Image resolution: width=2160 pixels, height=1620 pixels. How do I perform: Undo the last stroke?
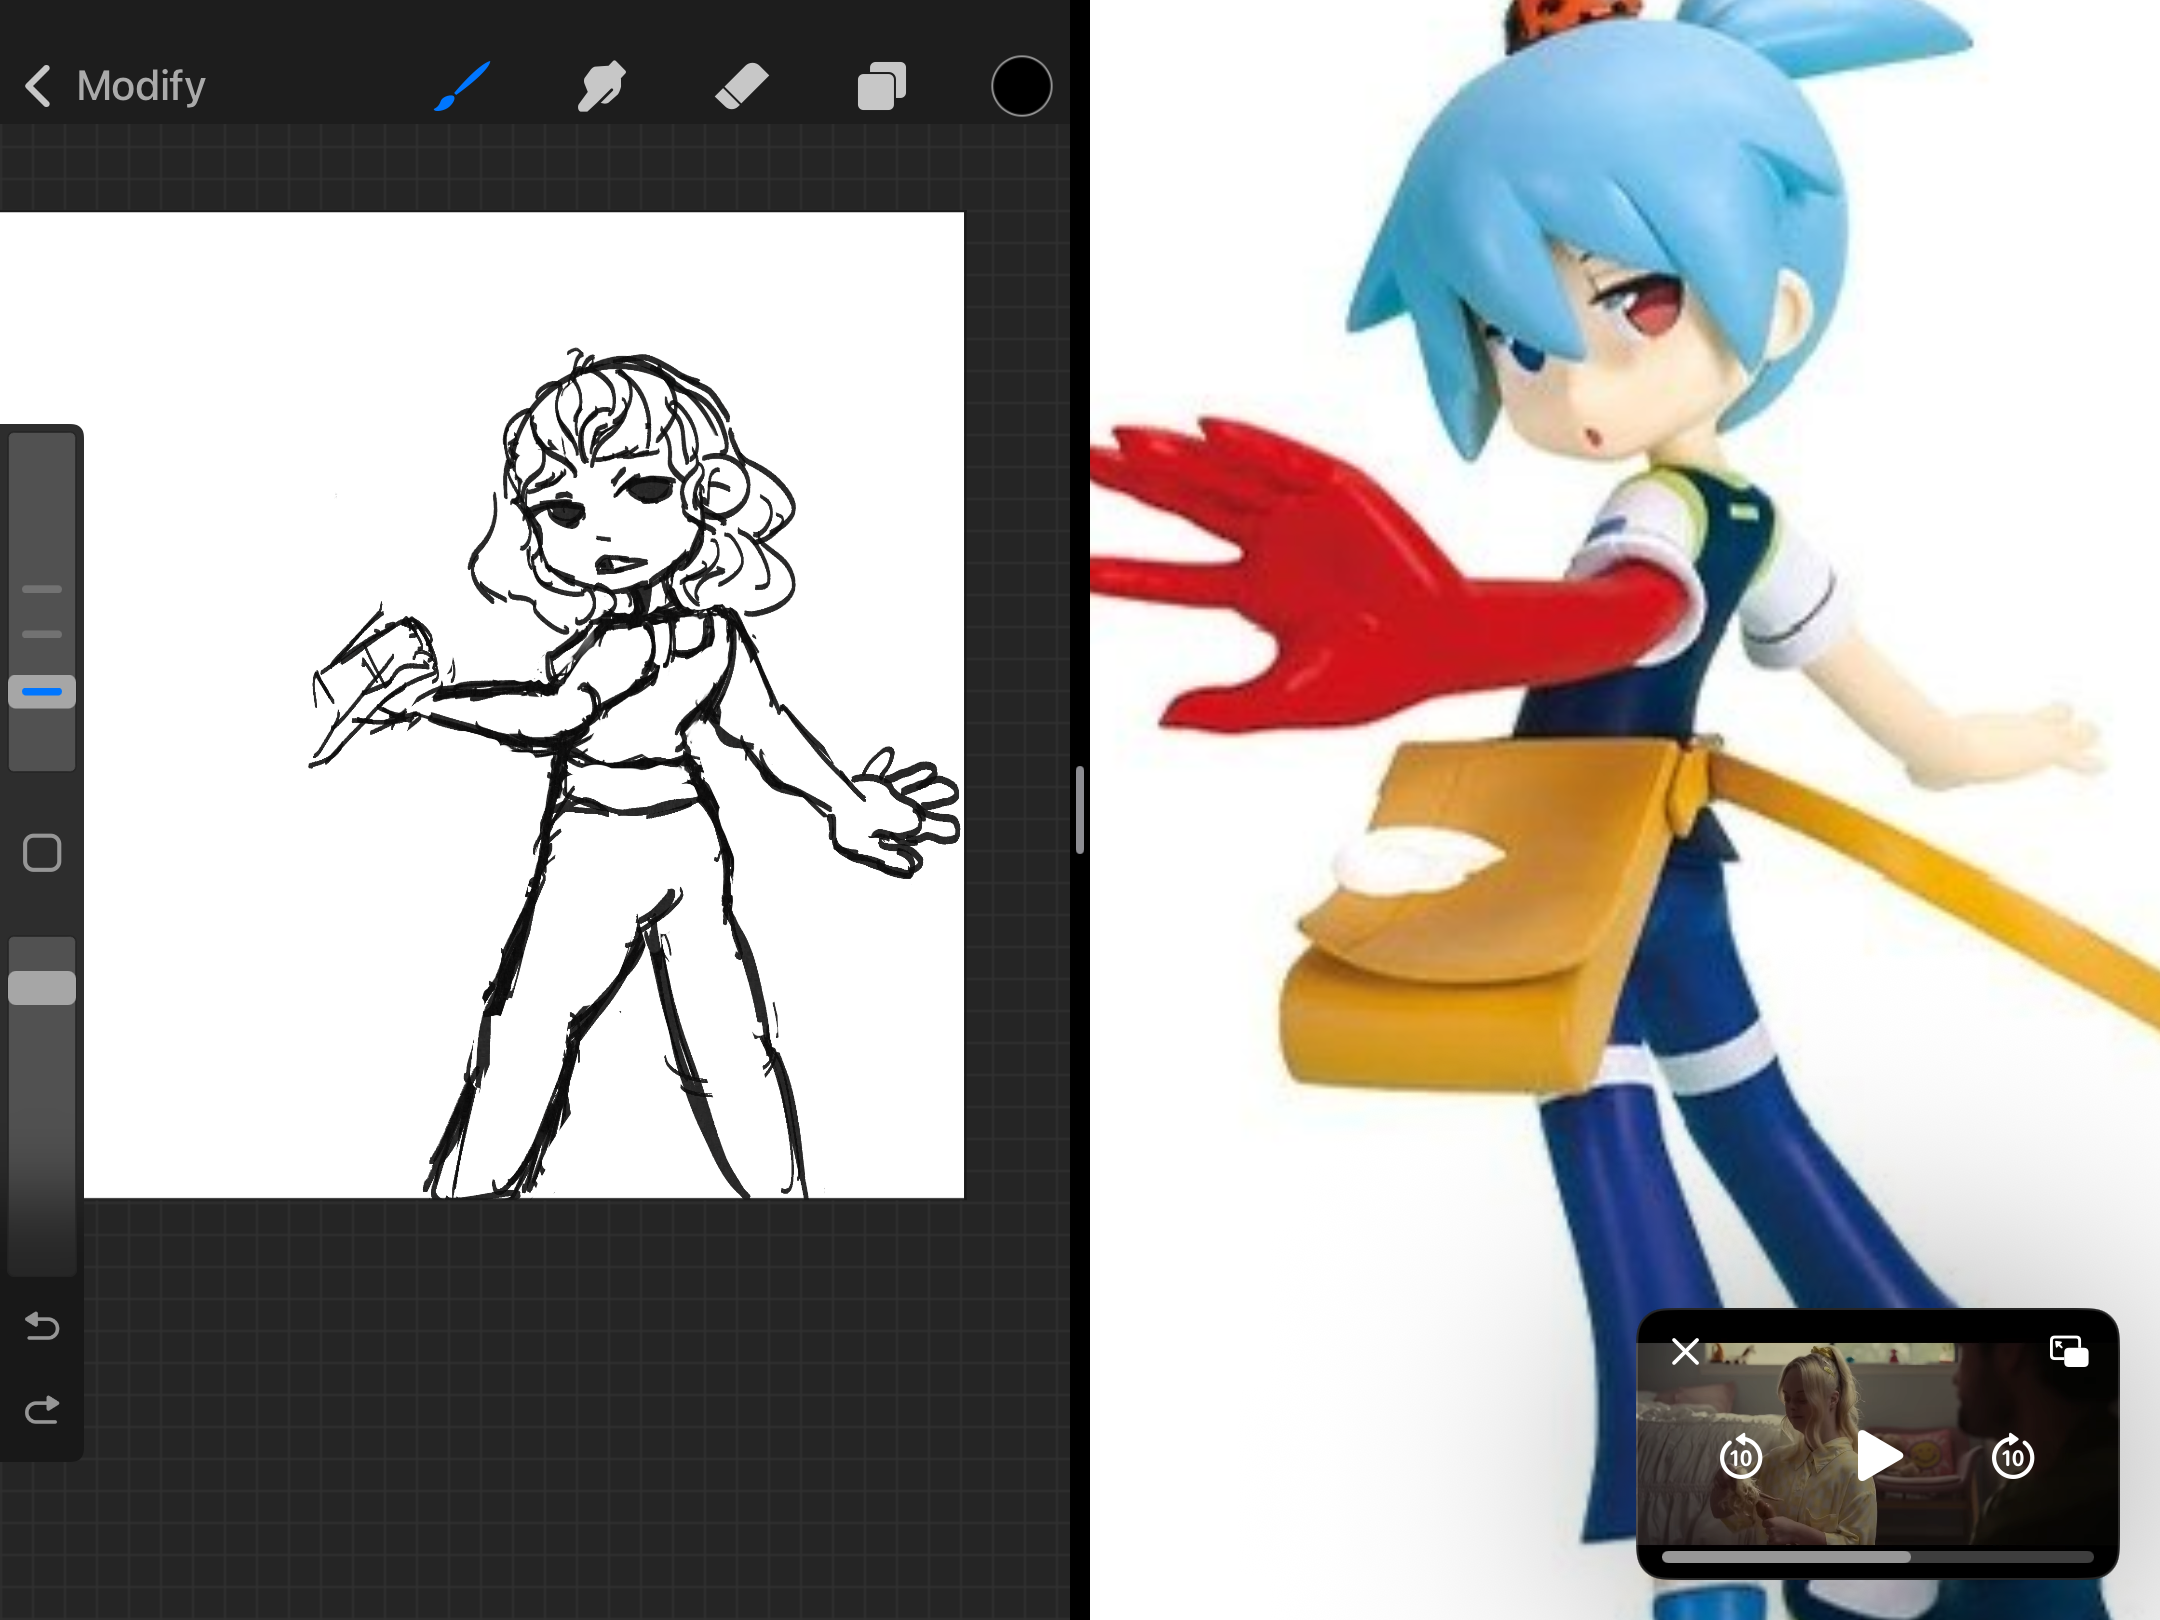click(42, 1326)
